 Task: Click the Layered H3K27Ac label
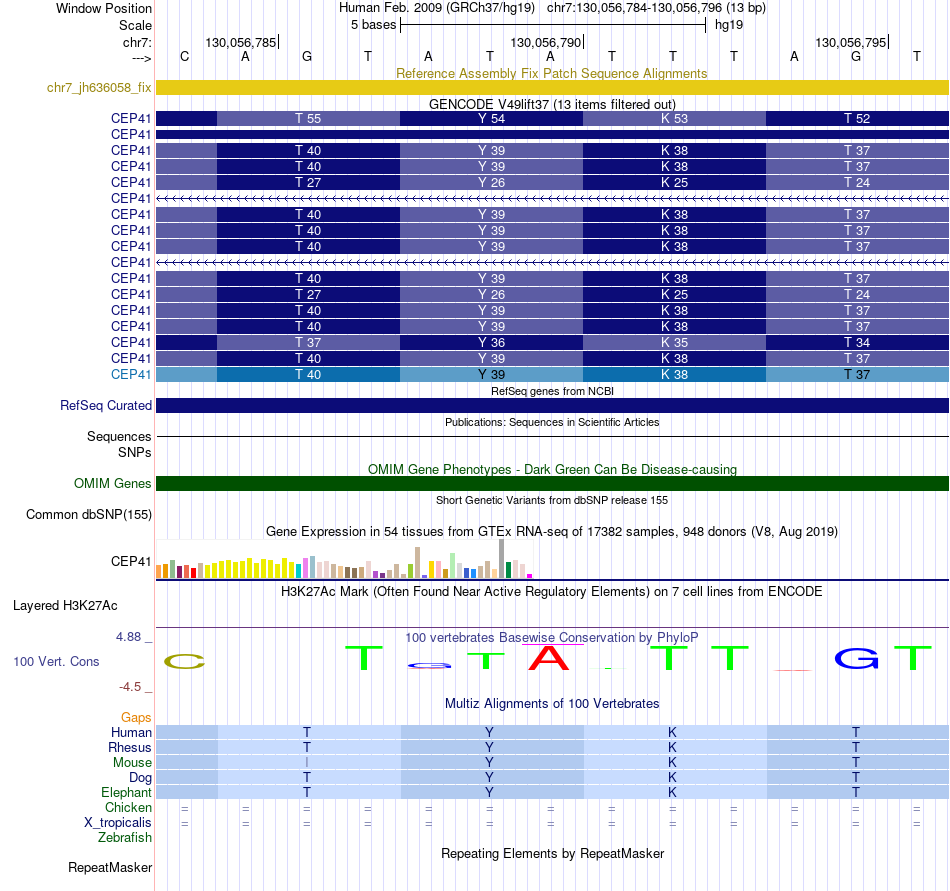pyautogui.click(x=65, y=606)
